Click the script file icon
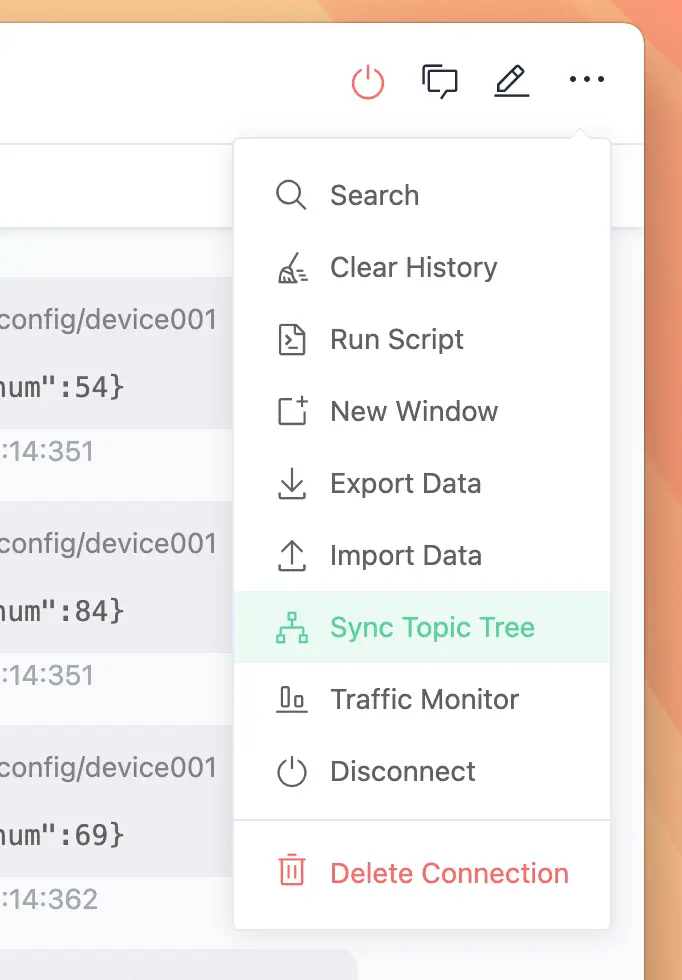This screenshot has height=980, width=682. tap(291, 340)
